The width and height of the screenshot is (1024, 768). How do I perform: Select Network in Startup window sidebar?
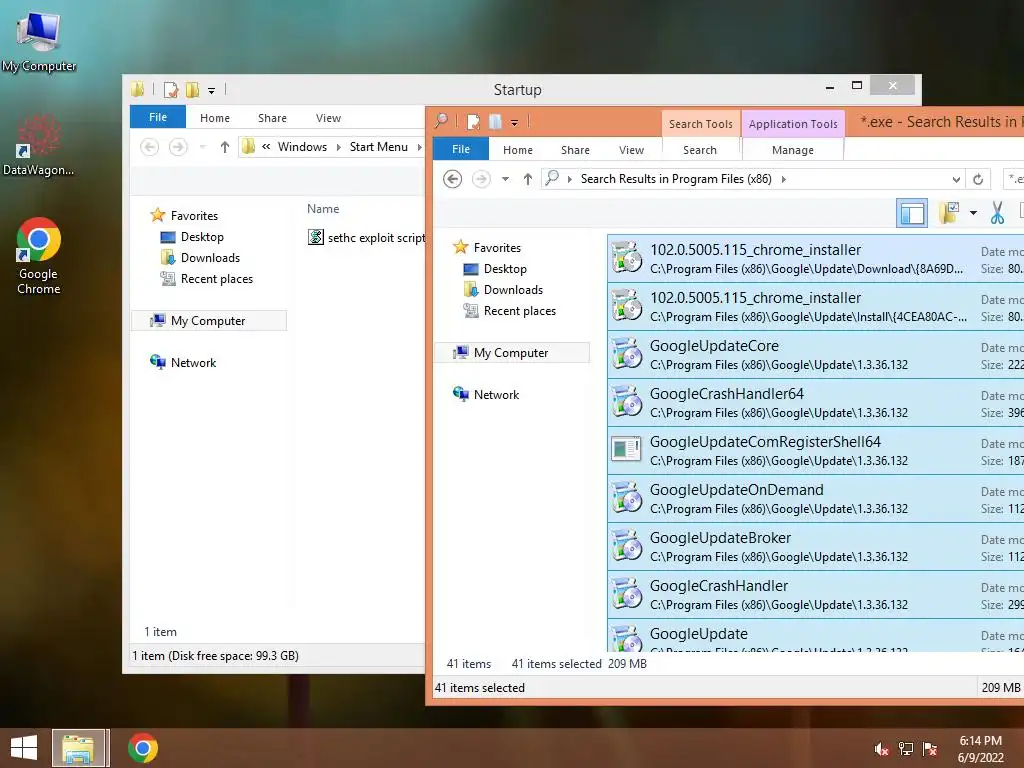[x=193, y=362]
